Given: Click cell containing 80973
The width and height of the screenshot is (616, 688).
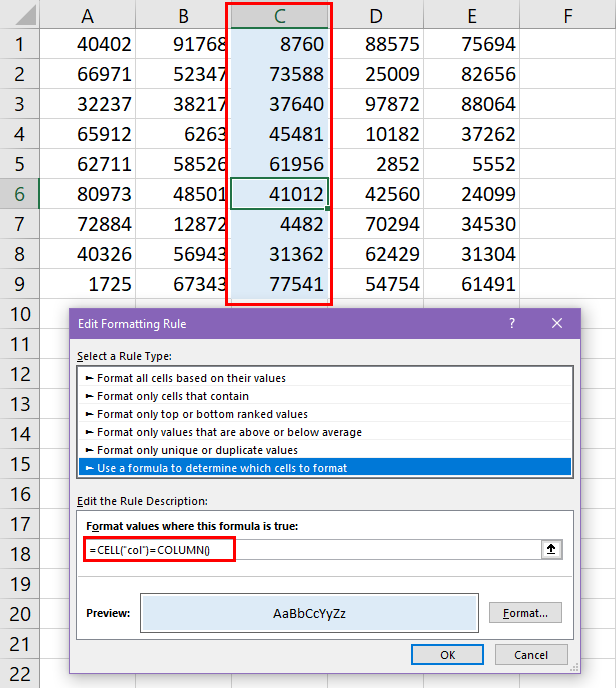Looking at the screenshot, I should pos(88,194).
